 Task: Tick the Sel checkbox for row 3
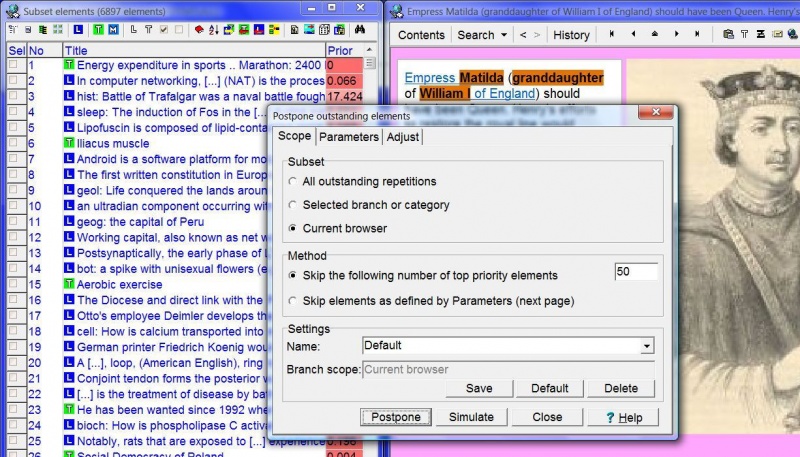pos(13,96)
